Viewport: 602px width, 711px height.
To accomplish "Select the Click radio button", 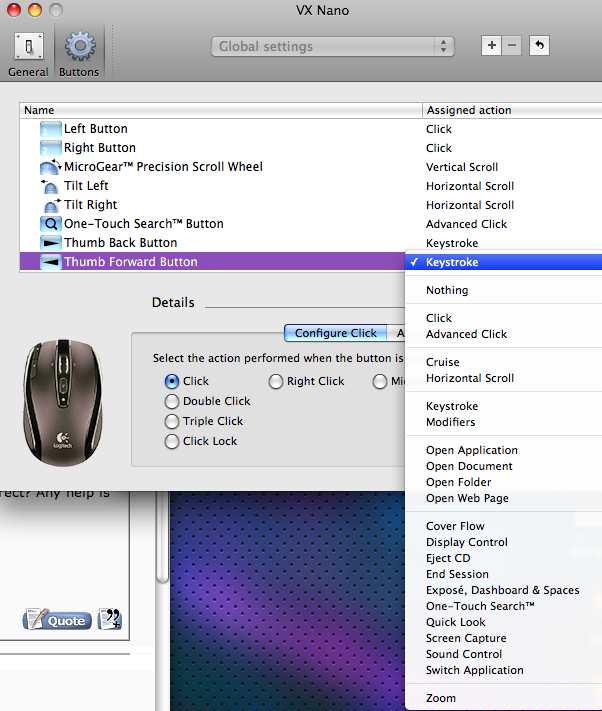I will [172, 381].
